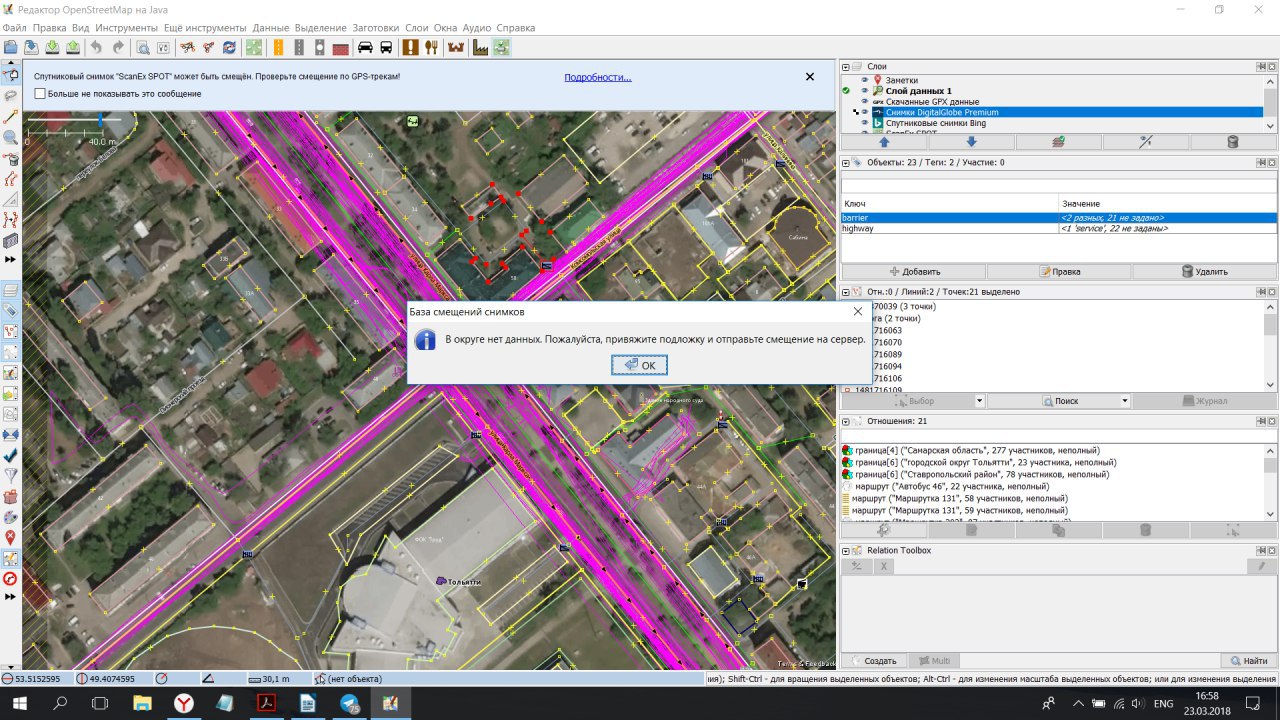Image resolution: width=1280 pixels, height=720 pixels.
Task: Click the layers list scrollbar down arrow
Action: pos(1270,126)
